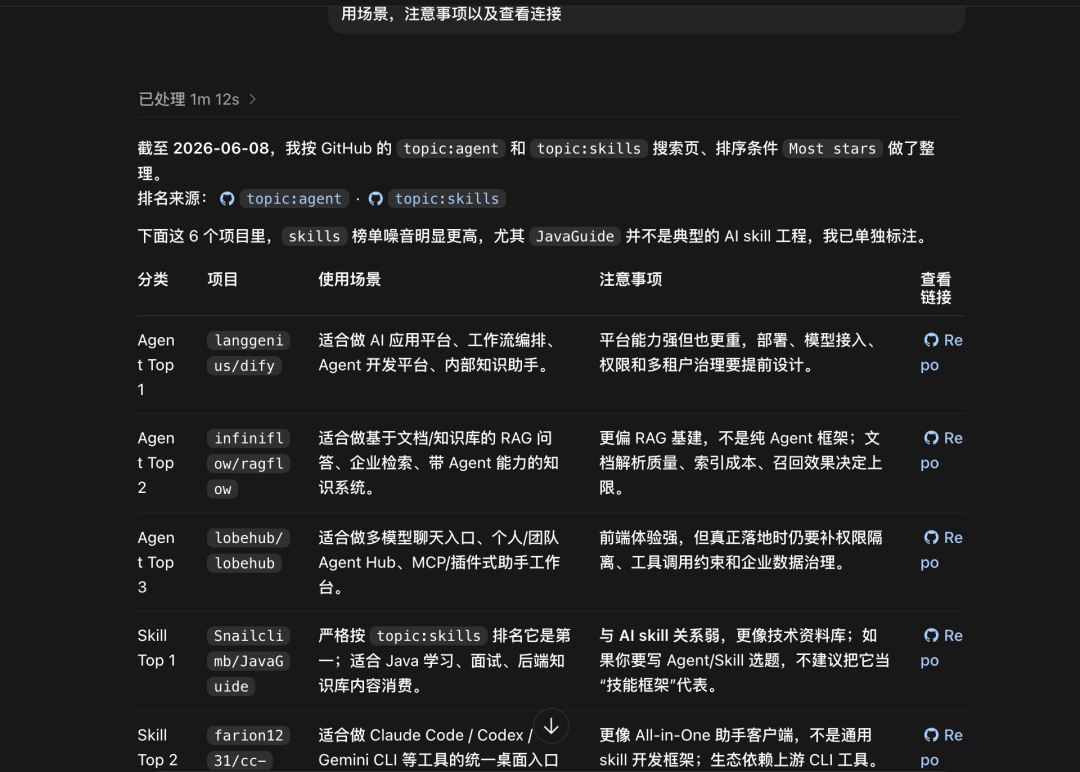Click the 项目 column header
Image resolution: width=1080 pixels, height=772 pixels.
222,280
